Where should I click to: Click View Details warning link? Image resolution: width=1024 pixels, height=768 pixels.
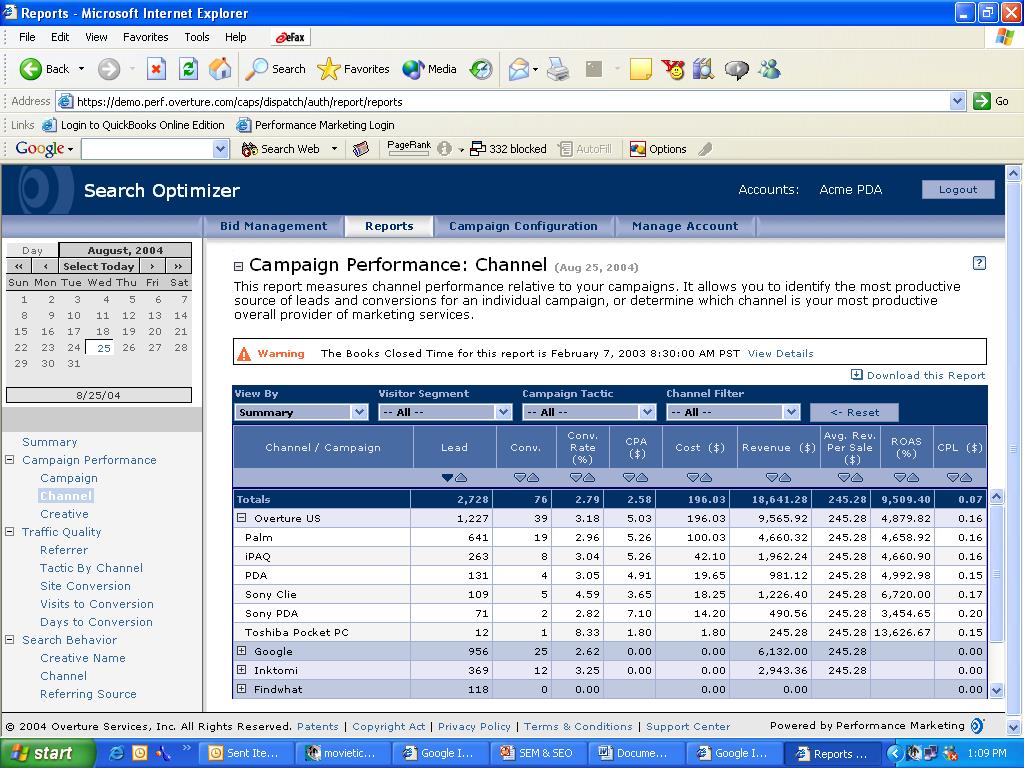coord(780,353)
